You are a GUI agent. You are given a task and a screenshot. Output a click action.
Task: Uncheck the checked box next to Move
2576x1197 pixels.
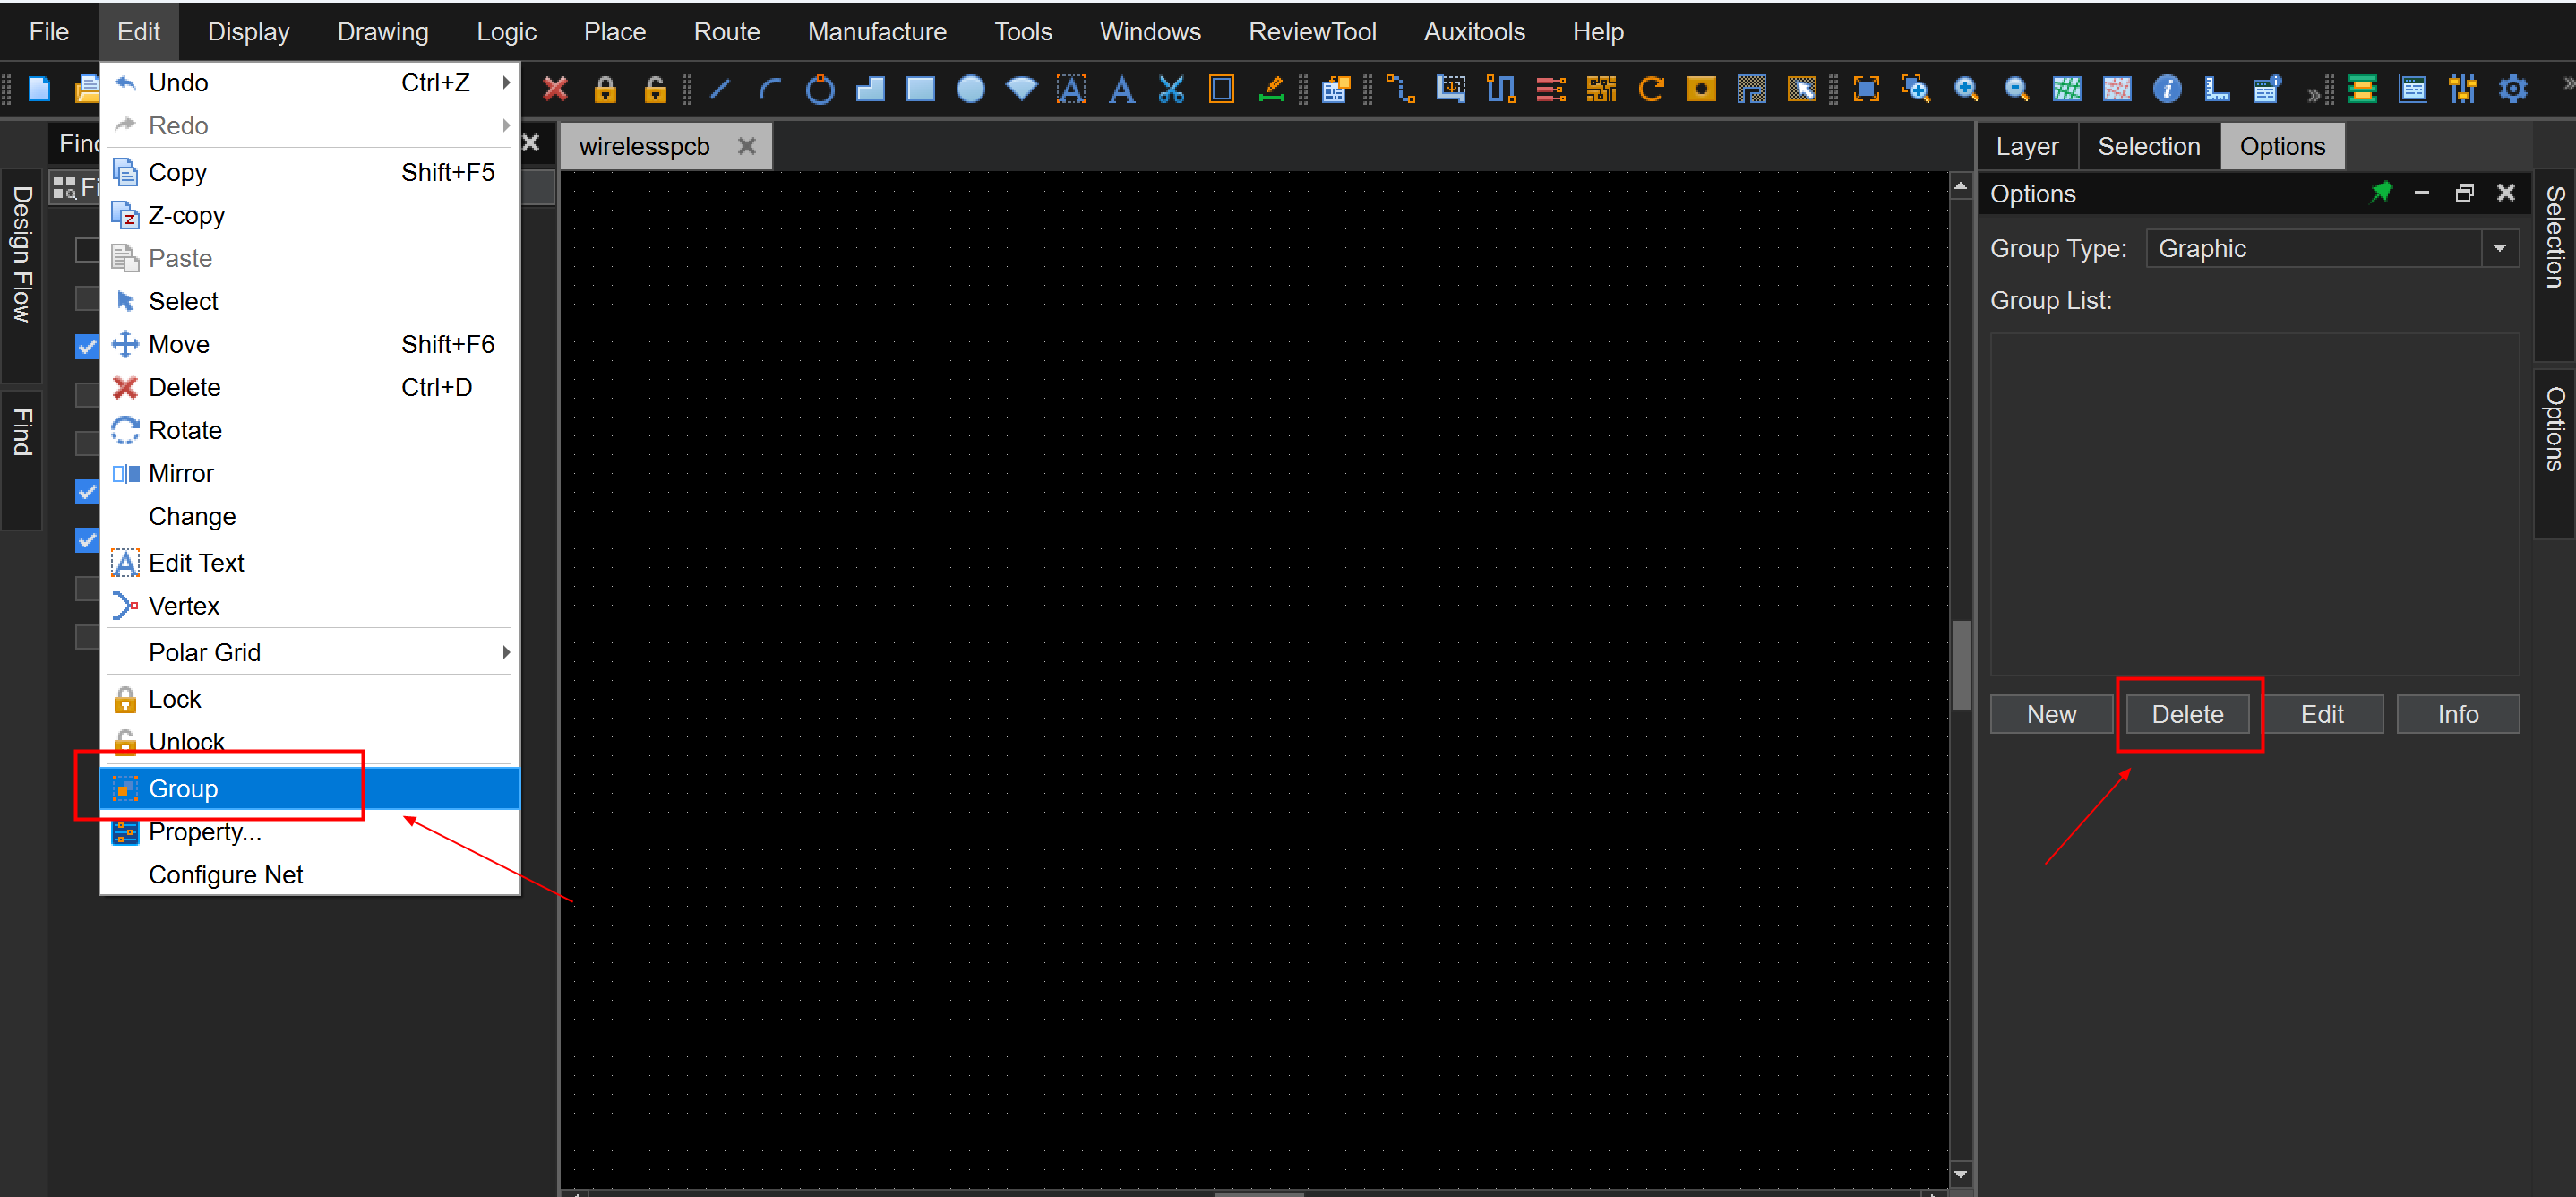point(87,346)
